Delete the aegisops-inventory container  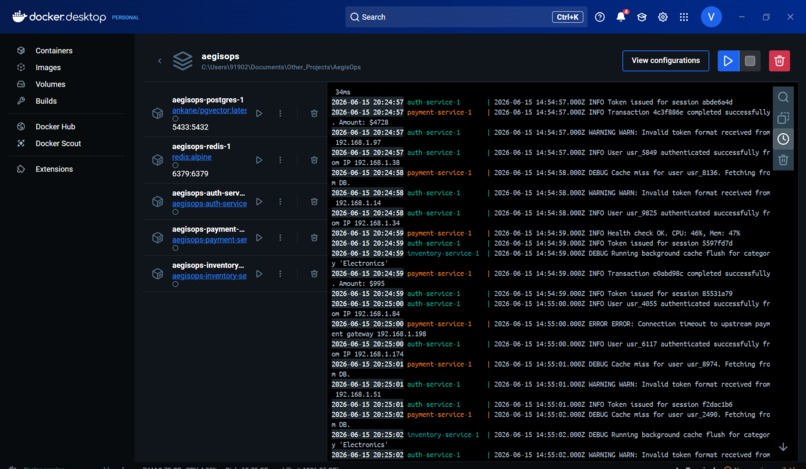tap(314, 274)
